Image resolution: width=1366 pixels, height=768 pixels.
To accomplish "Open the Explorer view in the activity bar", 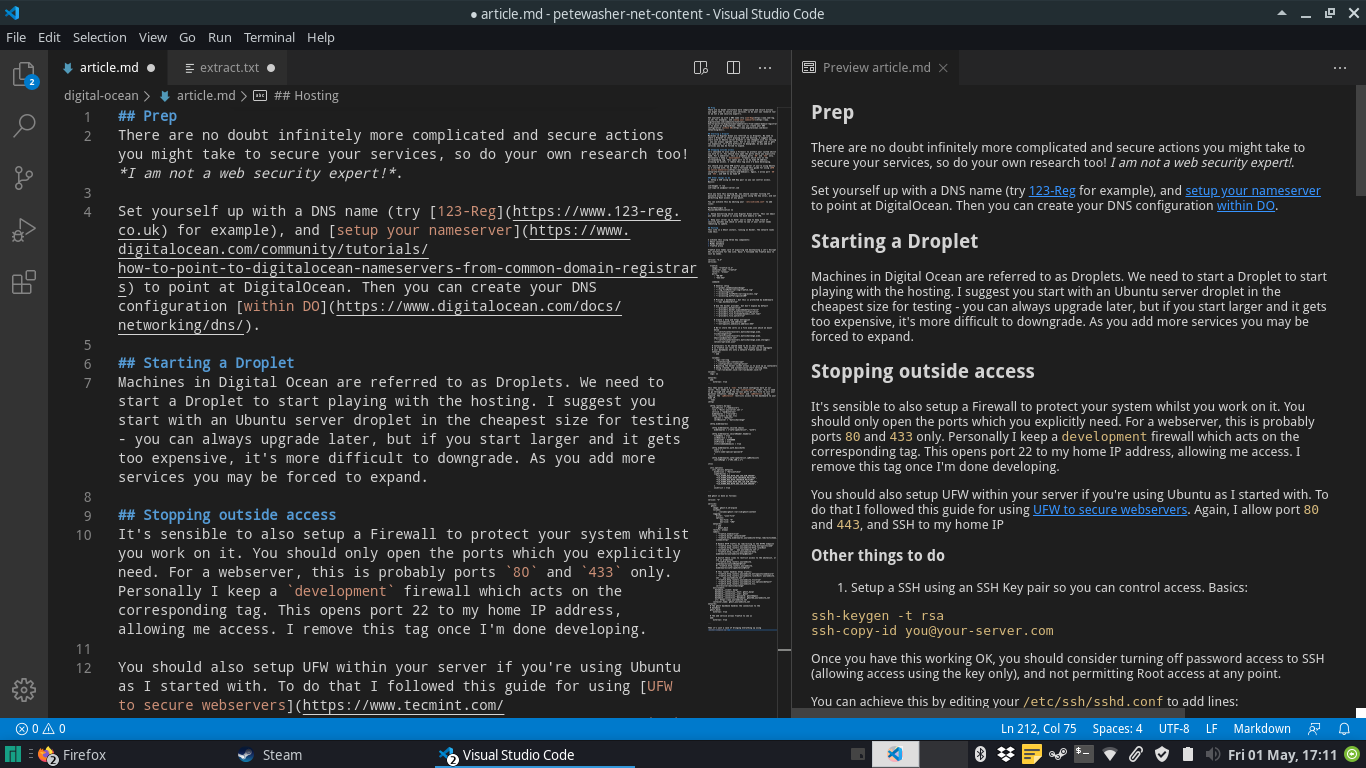I will coord(24,75).
